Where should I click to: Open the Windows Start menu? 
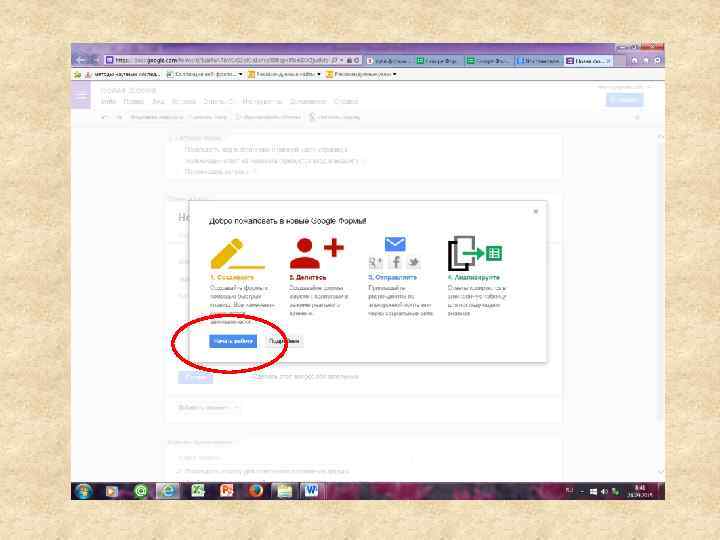click(83, 491)
